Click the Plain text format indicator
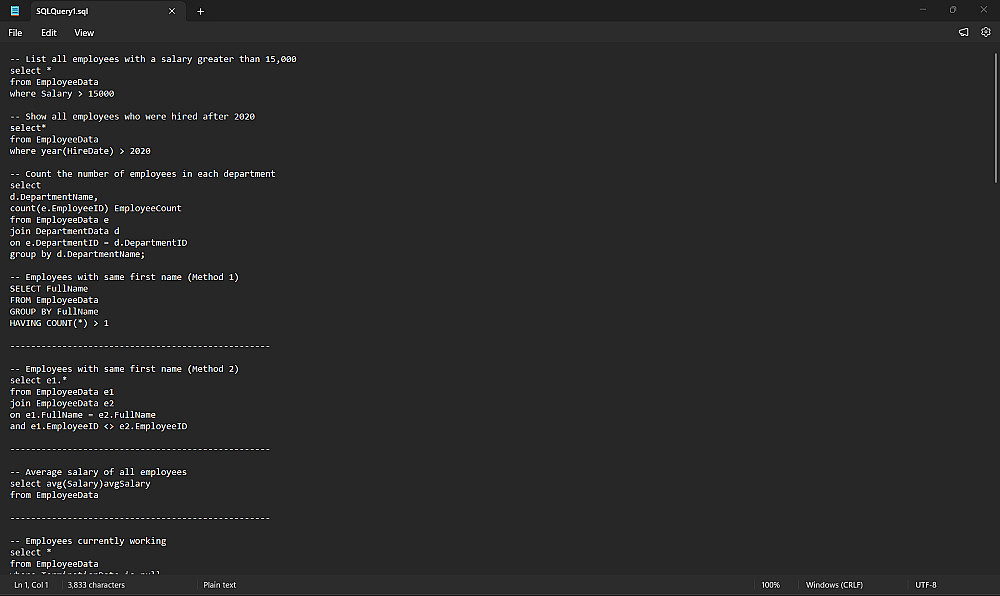Screen dimensions: 1000x596 tap(220, 585)
